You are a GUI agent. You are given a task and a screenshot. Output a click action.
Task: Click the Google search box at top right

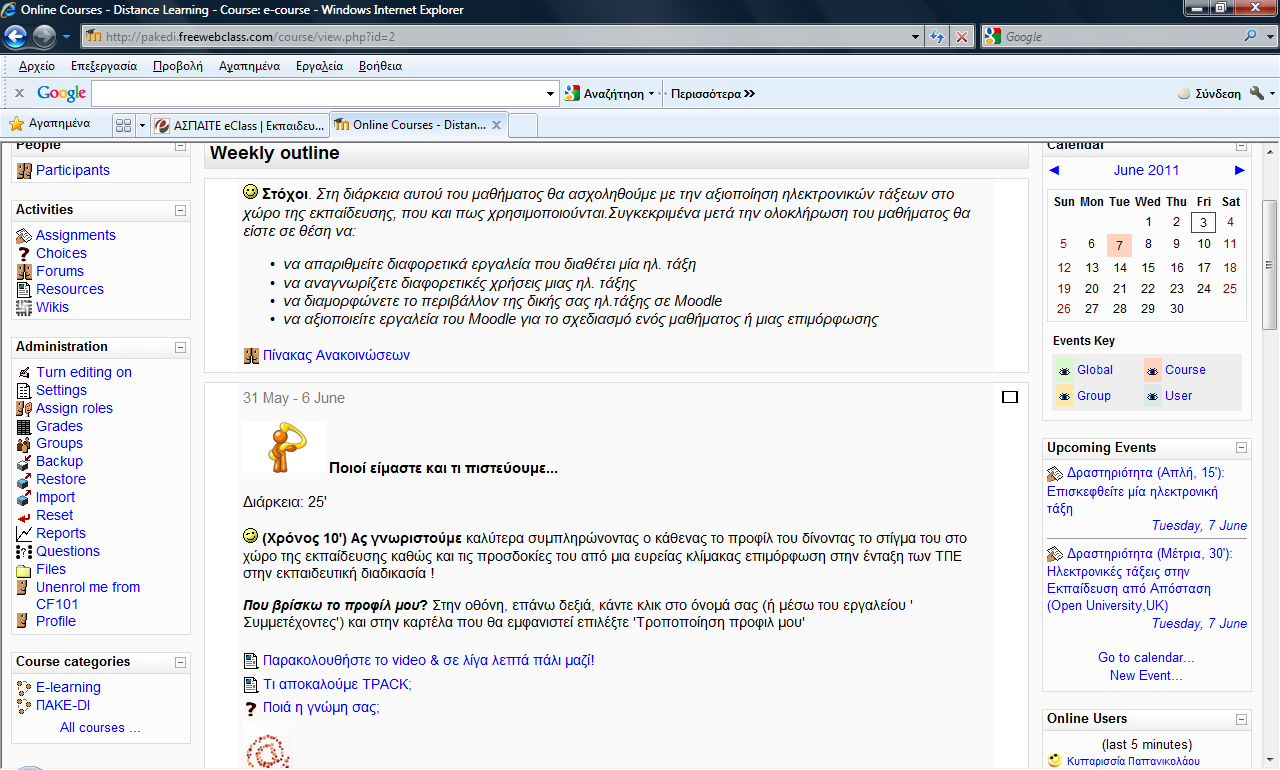(x=1120, y=37)
